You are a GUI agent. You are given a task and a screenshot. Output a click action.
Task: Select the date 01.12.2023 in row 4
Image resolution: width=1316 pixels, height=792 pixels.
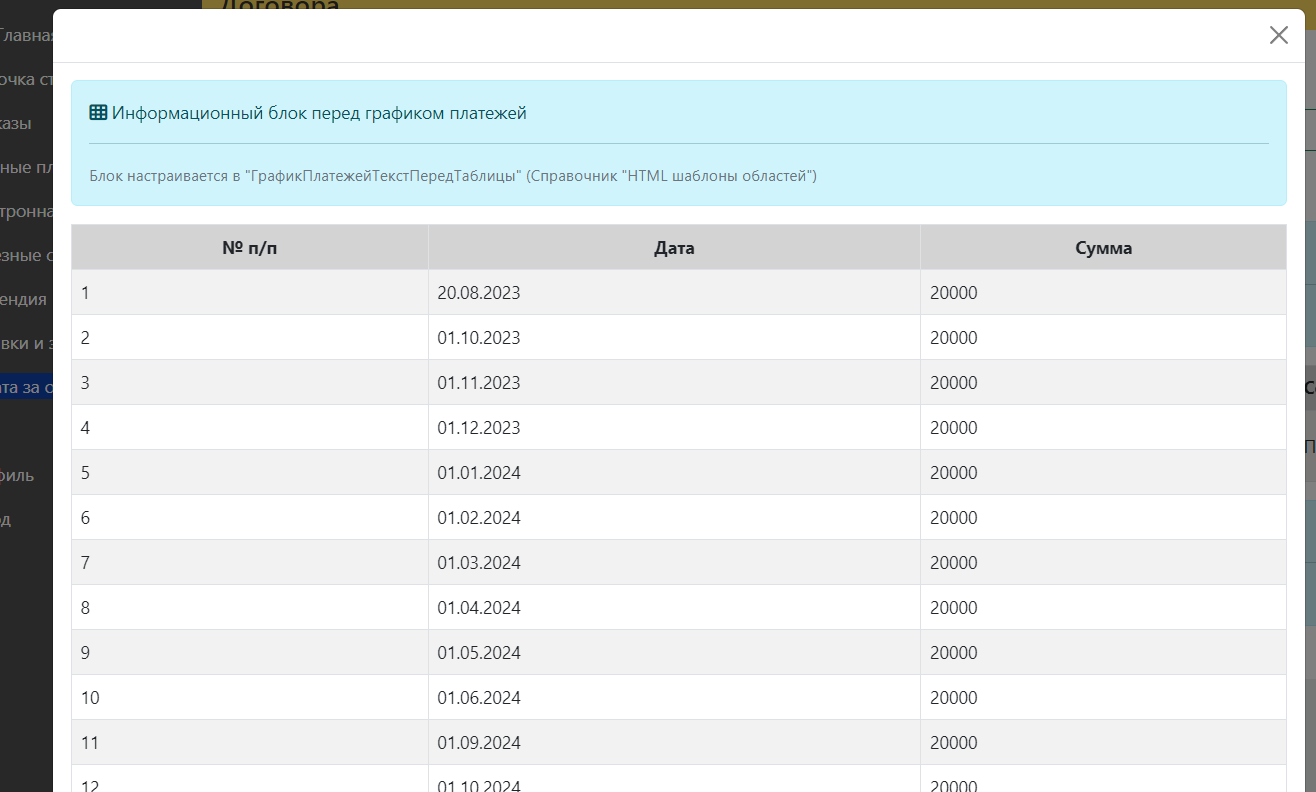479,428
